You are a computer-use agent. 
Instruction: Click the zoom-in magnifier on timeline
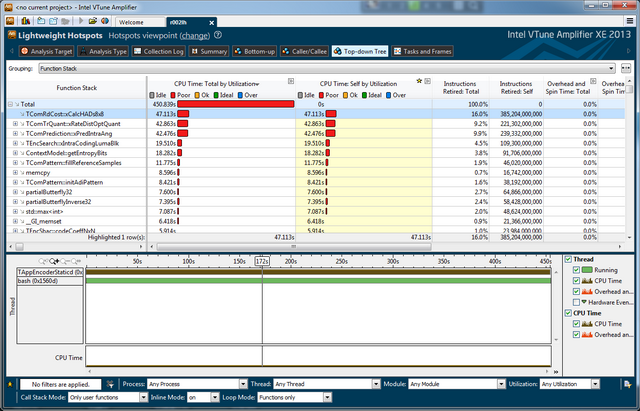click(x=54, y=261)
